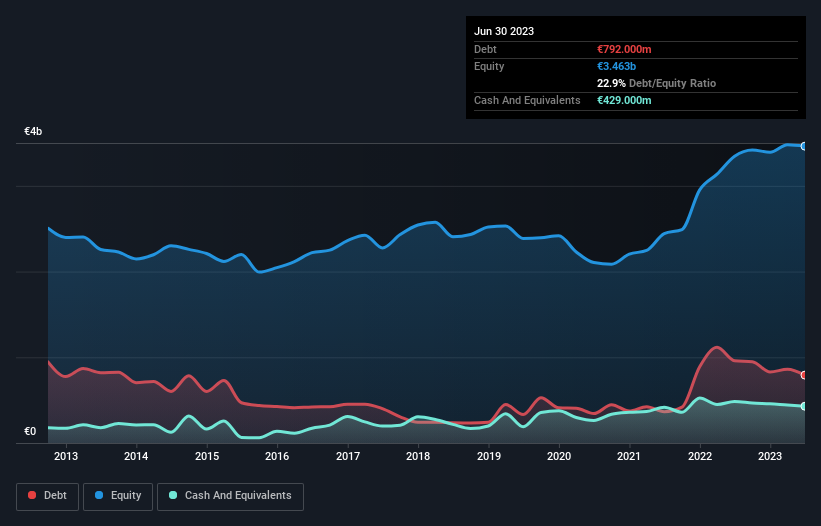This screenshot has width=821, height=526.
Task: Click the 2022 x-axis label
Action: coord(700,456)
